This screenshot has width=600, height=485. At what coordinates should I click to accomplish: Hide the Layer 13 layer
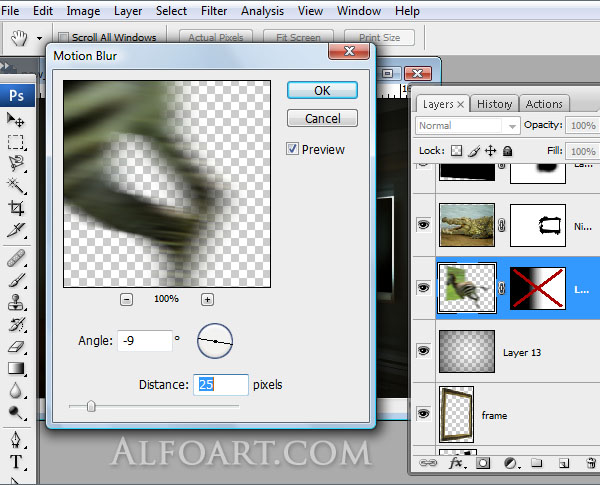[423, 351]
